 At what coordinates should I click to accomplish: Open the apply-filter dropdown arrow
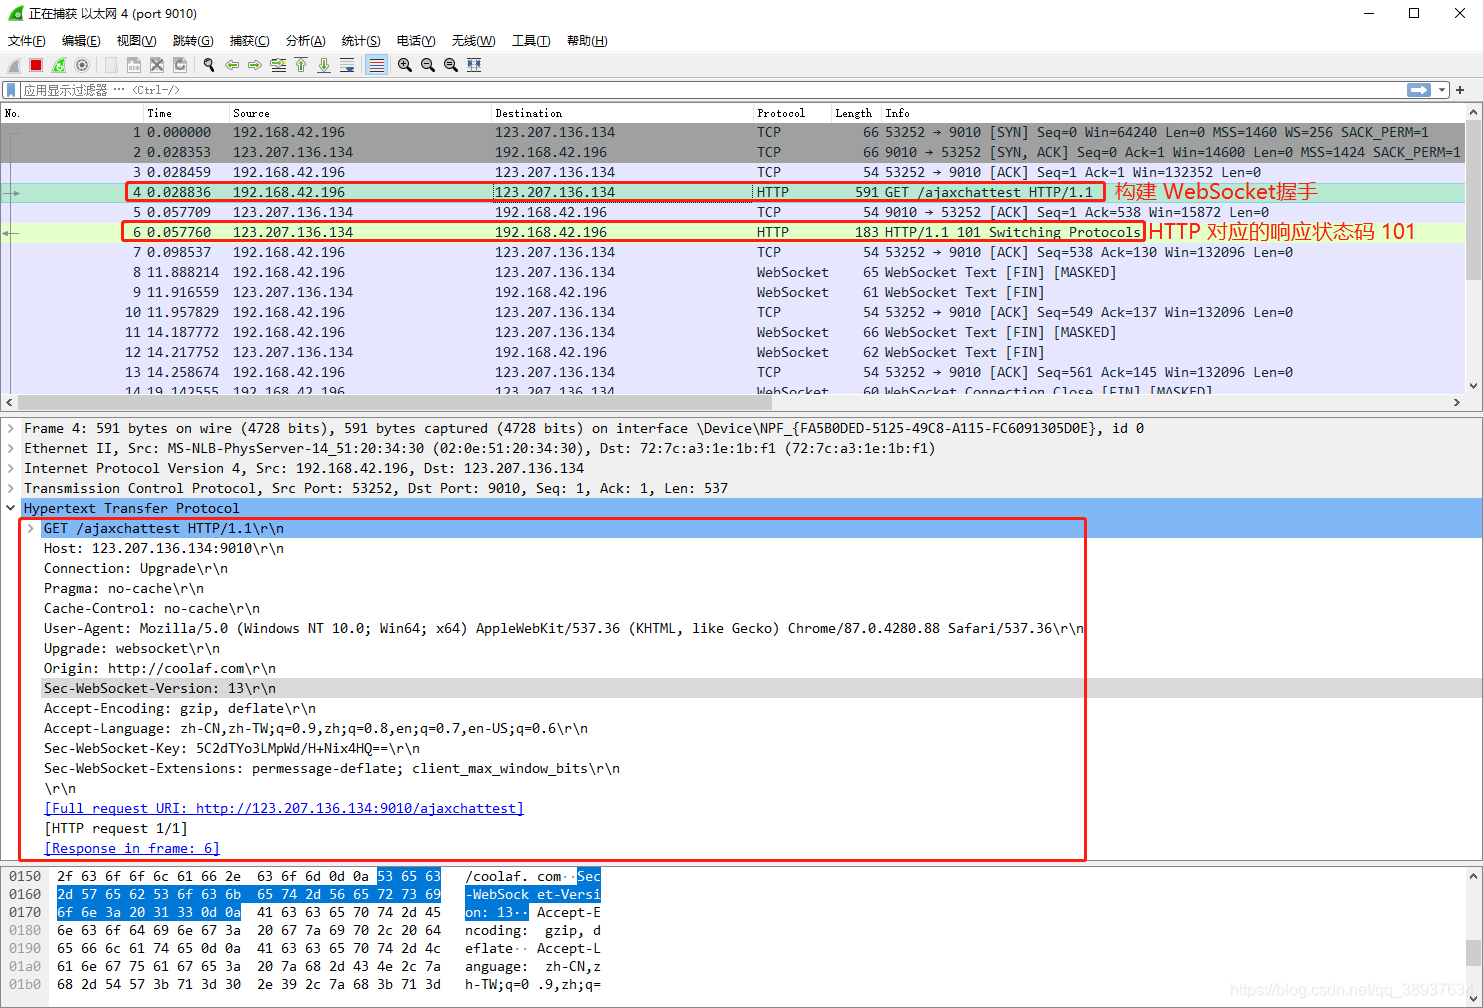click(x=1443, y=90)
